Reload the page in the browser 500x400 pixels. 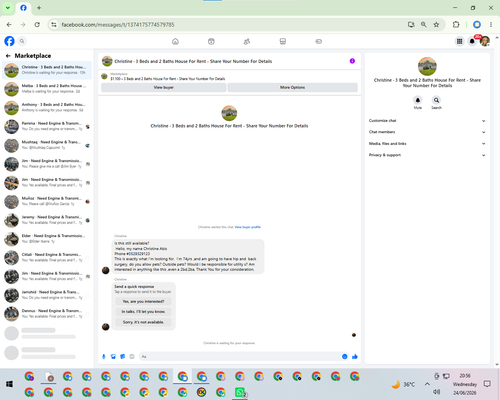(37, 25)
